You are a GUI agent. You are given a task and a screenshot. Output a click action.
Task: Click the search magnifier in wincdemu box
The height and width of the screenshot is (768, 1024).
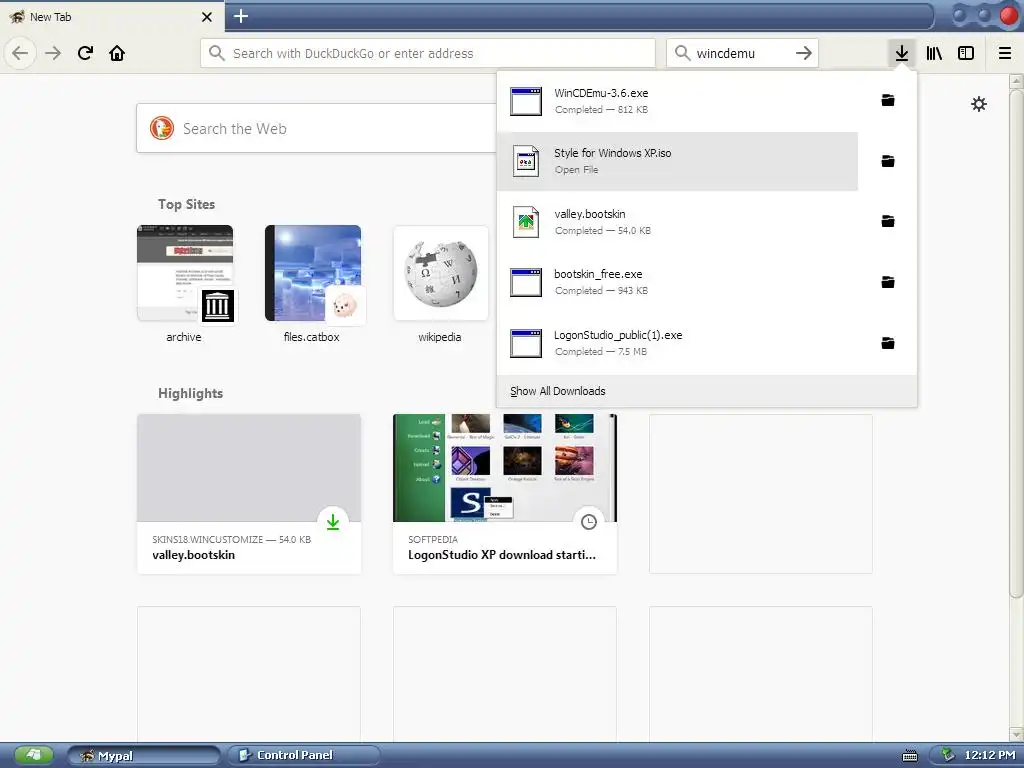682,53
